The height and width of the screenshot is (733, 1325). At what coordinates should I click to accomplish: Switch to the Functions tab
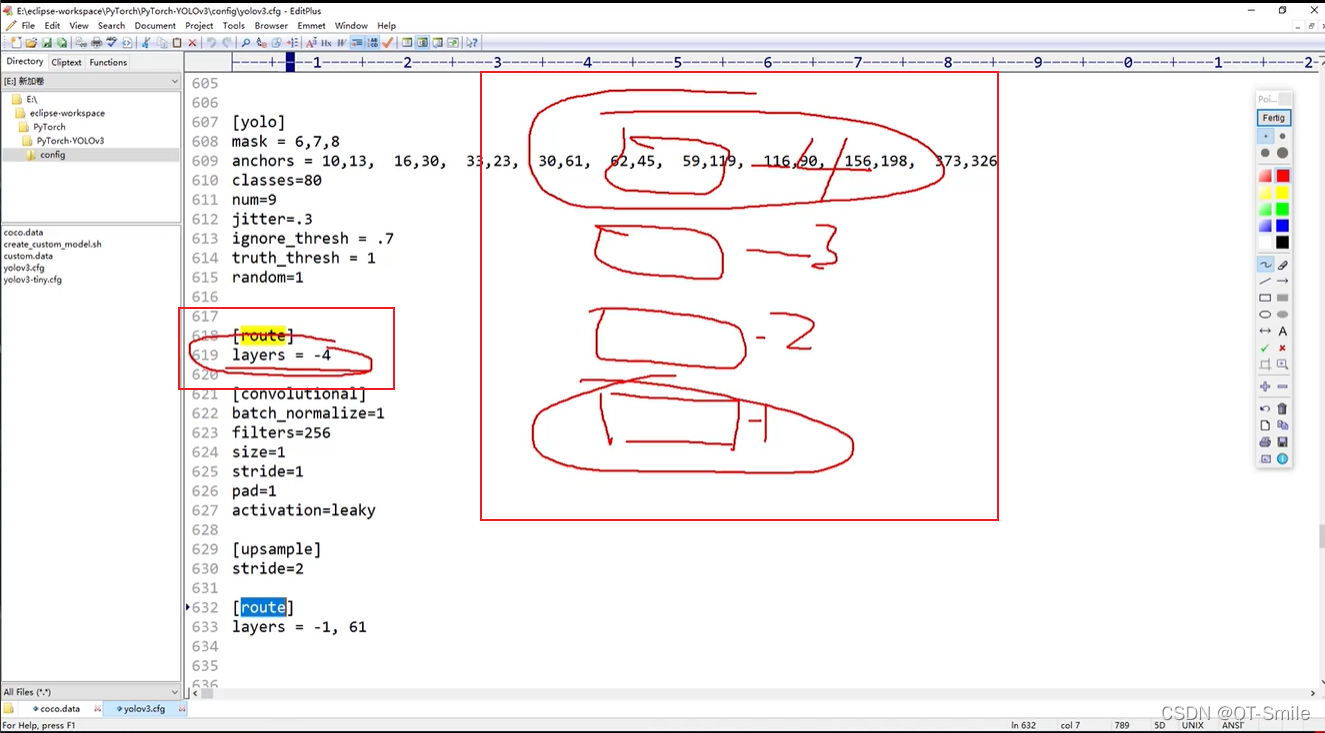108,62
